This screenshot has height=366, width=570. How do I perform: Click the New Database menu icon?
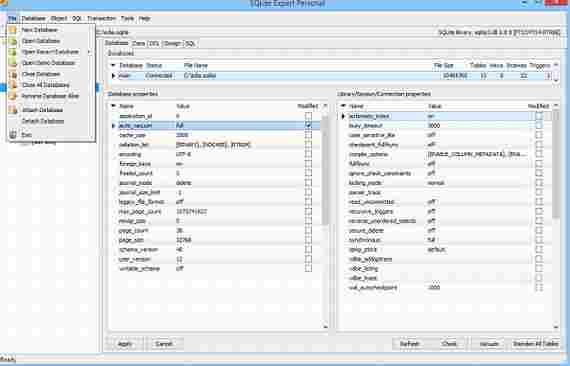(13, 30)
